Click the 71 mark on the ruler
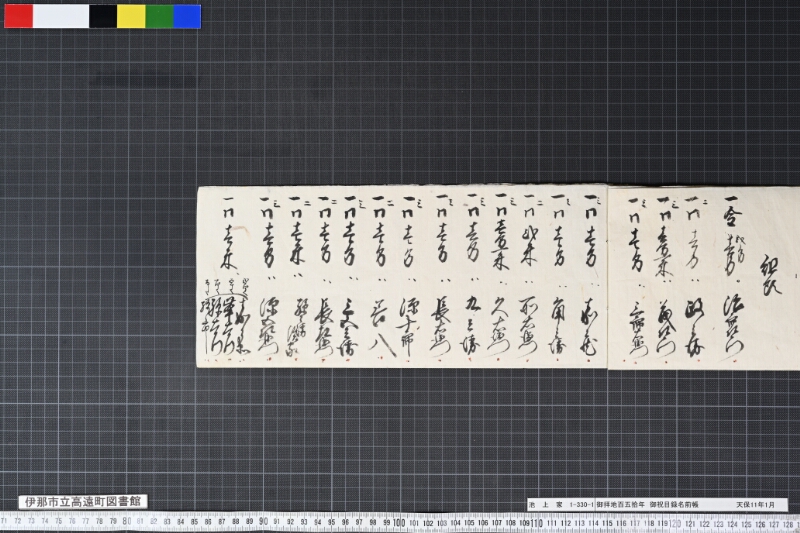This screenshot has height=533, width=800. coord(4,521)
